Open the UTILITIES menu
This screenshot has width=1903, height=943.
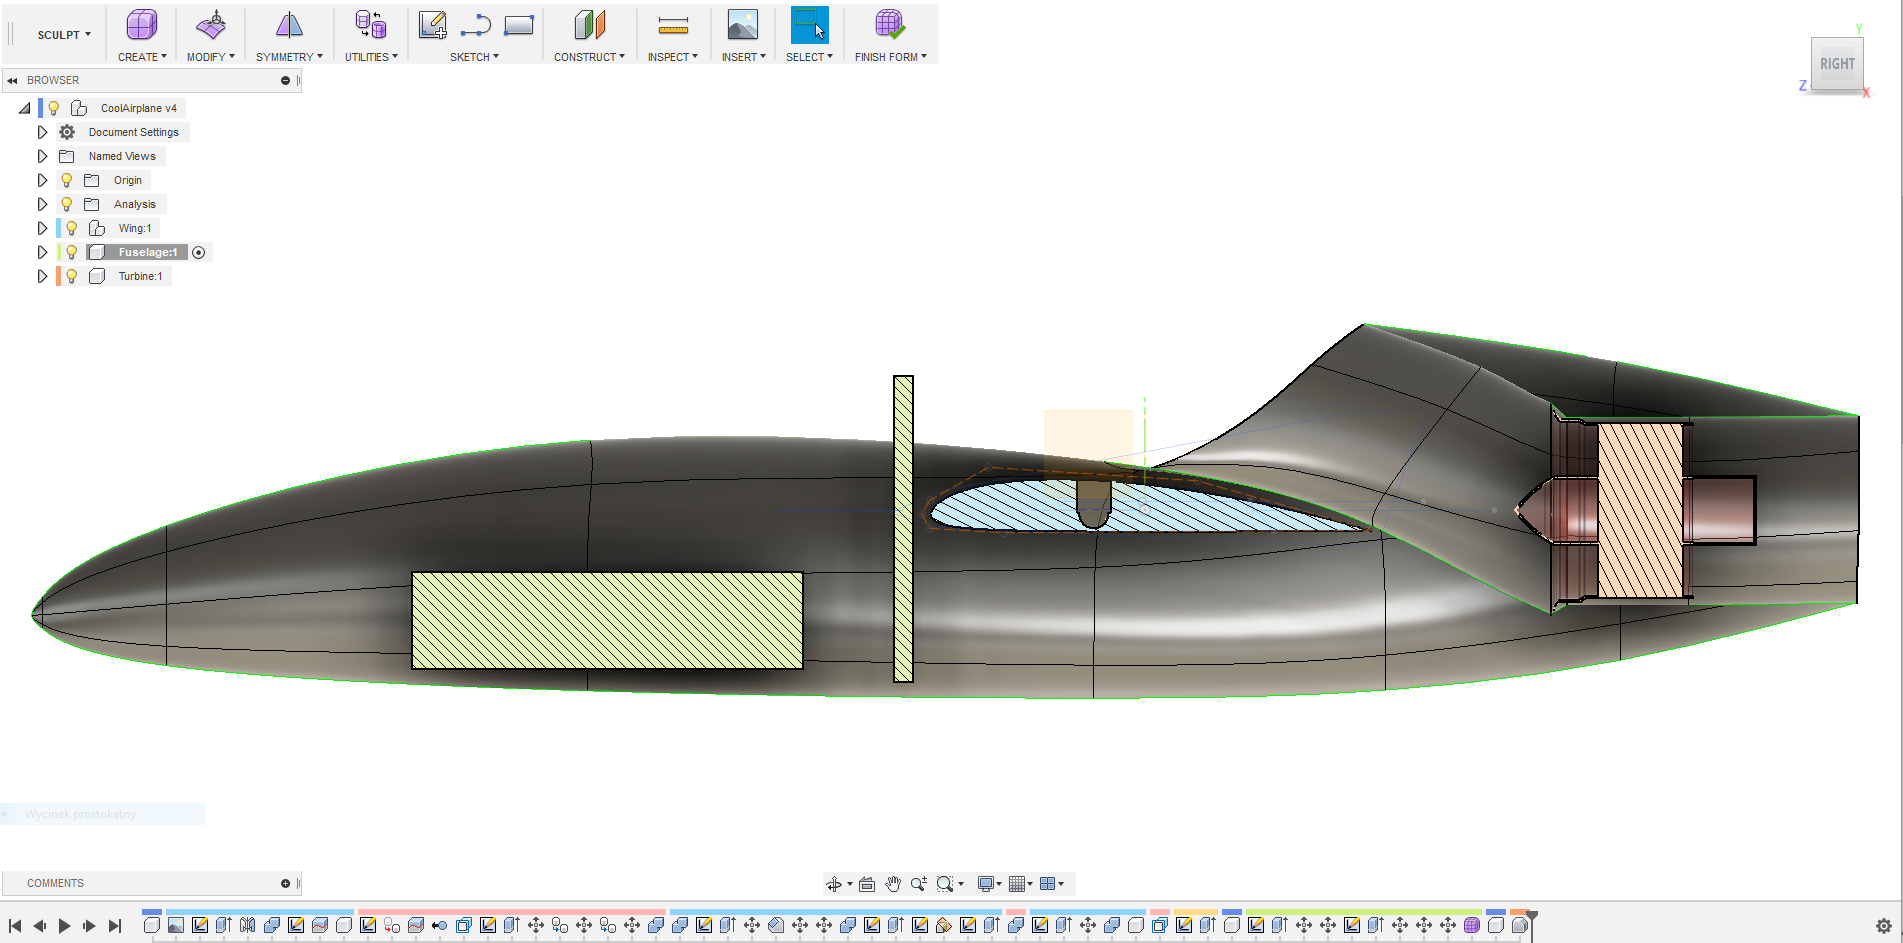(371, 57)
